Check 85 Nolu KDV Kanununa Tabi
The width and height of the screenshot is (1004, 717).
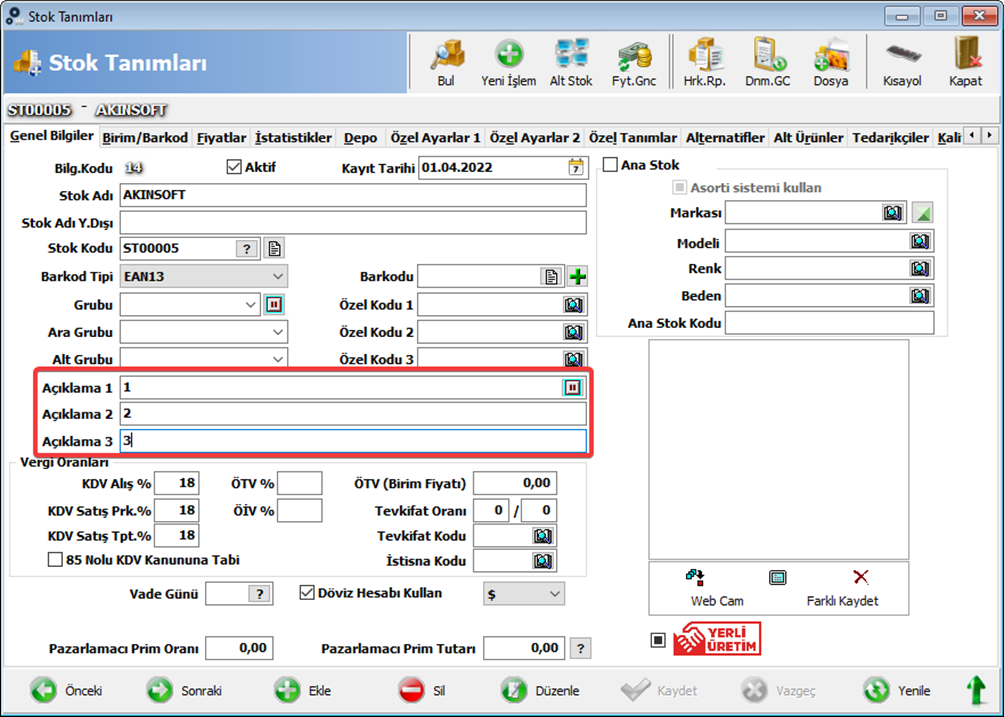55,560
